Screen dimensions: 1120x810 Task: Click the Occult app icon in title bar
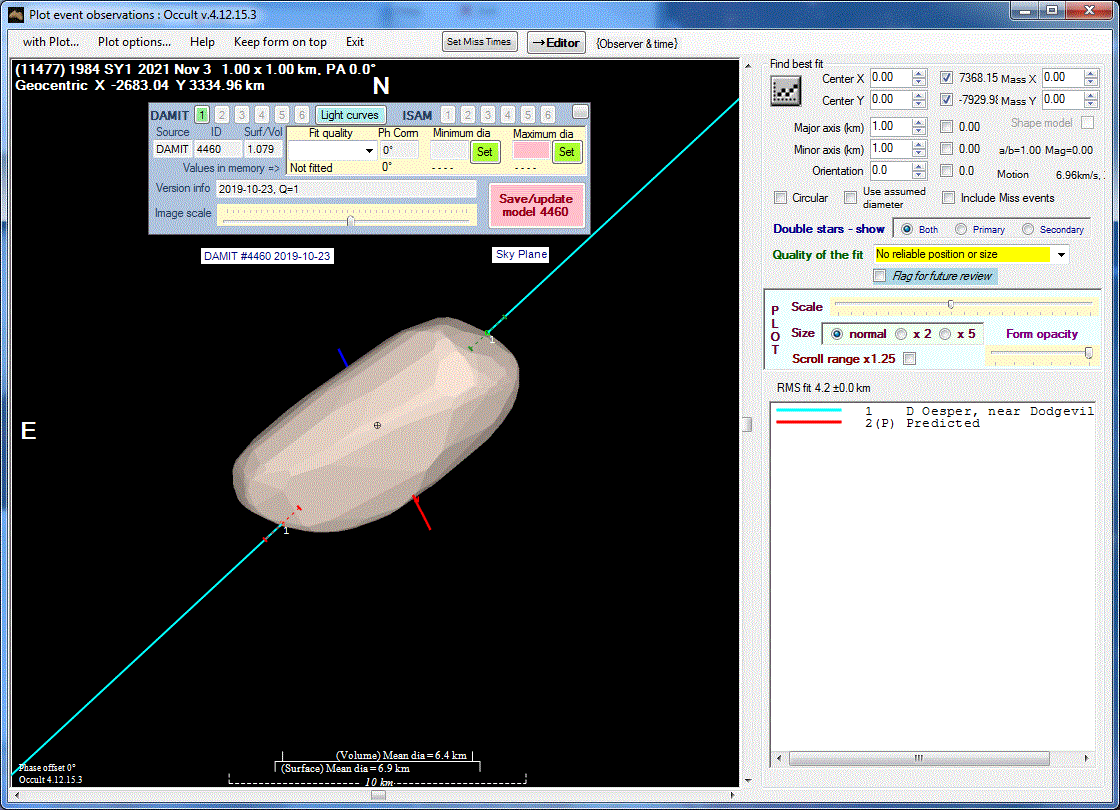pos(15,14)
